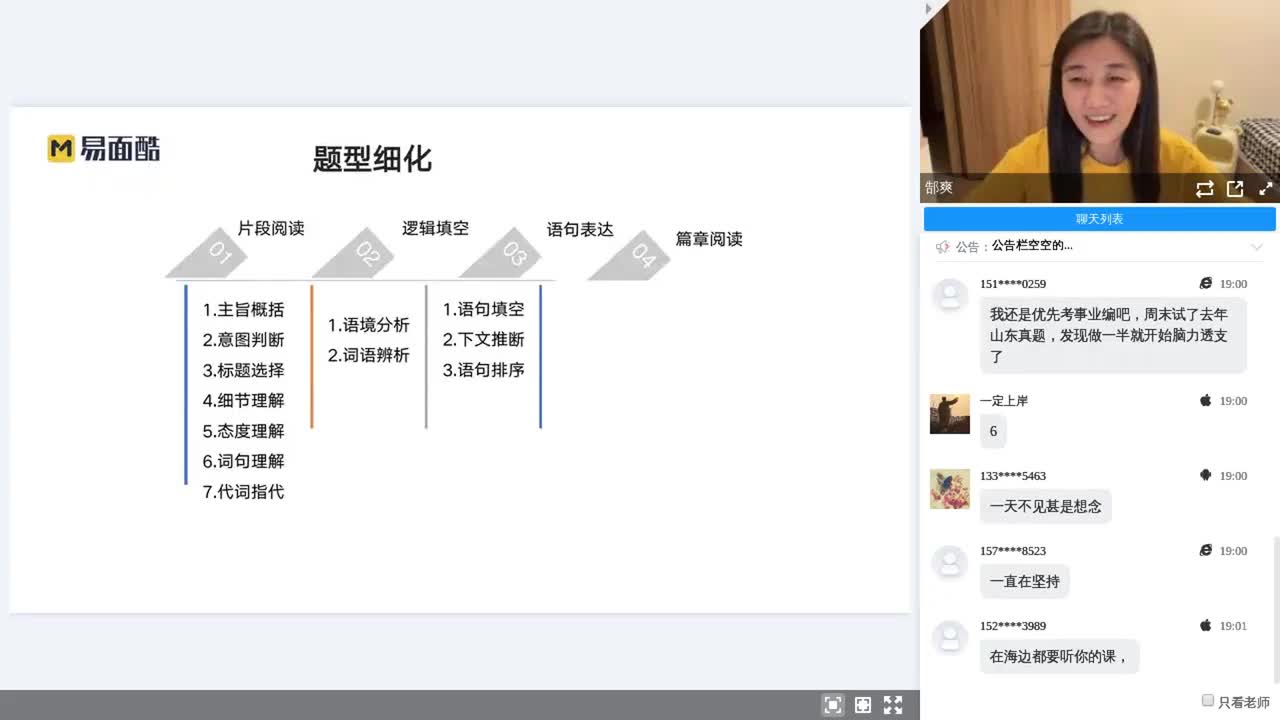This screenshot has width=1280, height=720.
Task: Click list item 6.词句理解
Action: pyautogui.click(x=243, y=461)
